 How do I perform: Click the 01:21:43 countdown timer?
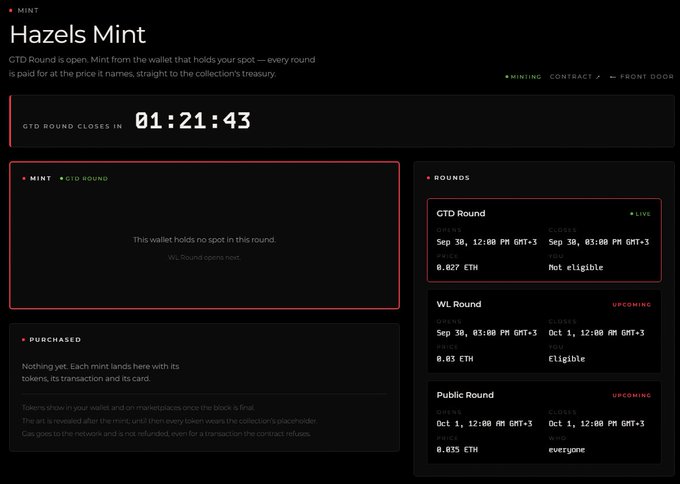[193, 121]
